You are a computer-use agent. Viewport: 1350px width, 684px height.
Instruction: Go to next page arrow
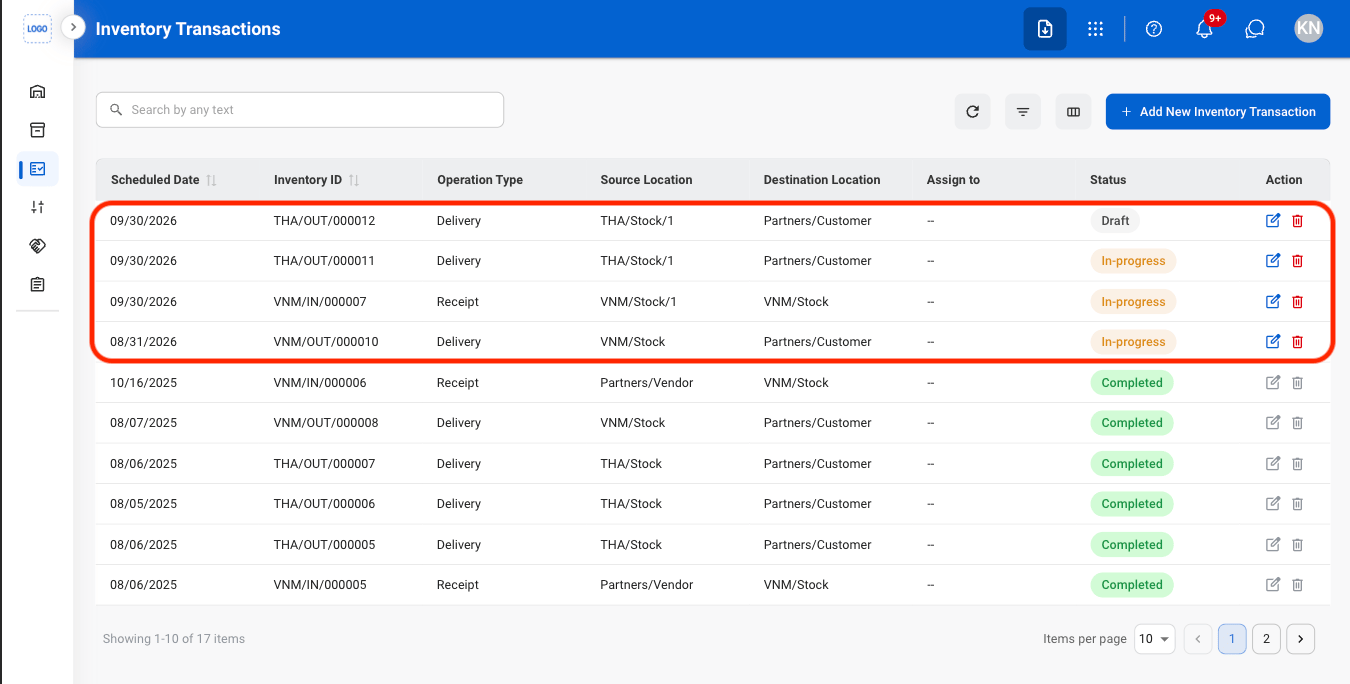[1300, 639]
